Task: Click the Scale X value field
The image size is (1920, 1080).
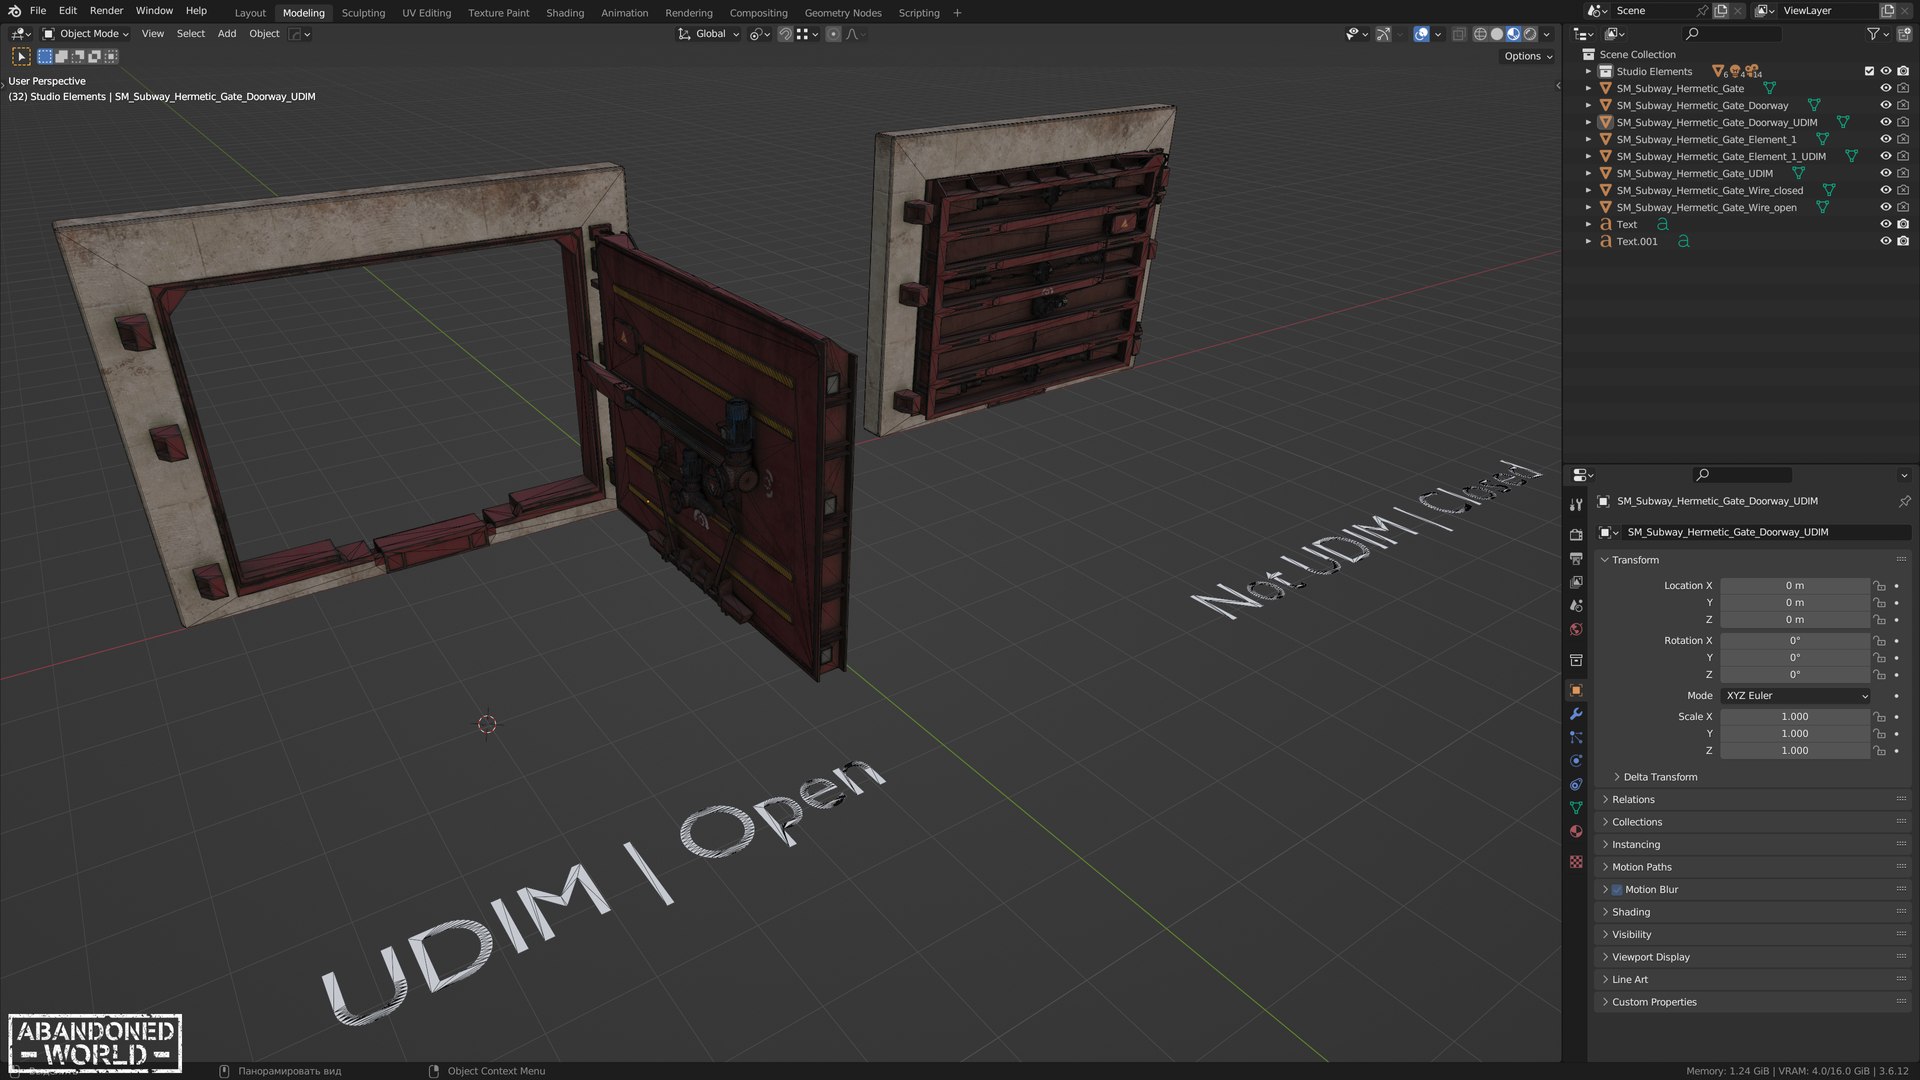Action: pyautogui.click(x=1794, y=717)
